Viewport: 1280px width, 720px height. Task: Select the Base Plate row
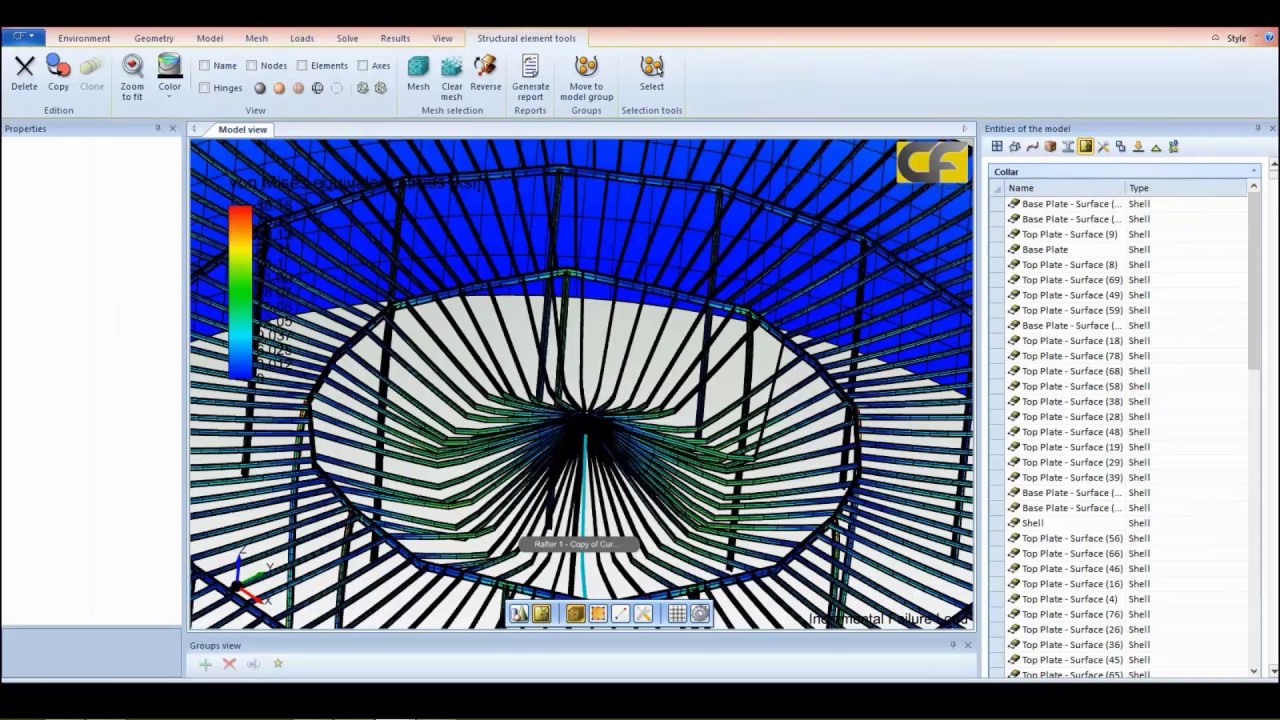pyautogui.click(x=1126, y=249)
